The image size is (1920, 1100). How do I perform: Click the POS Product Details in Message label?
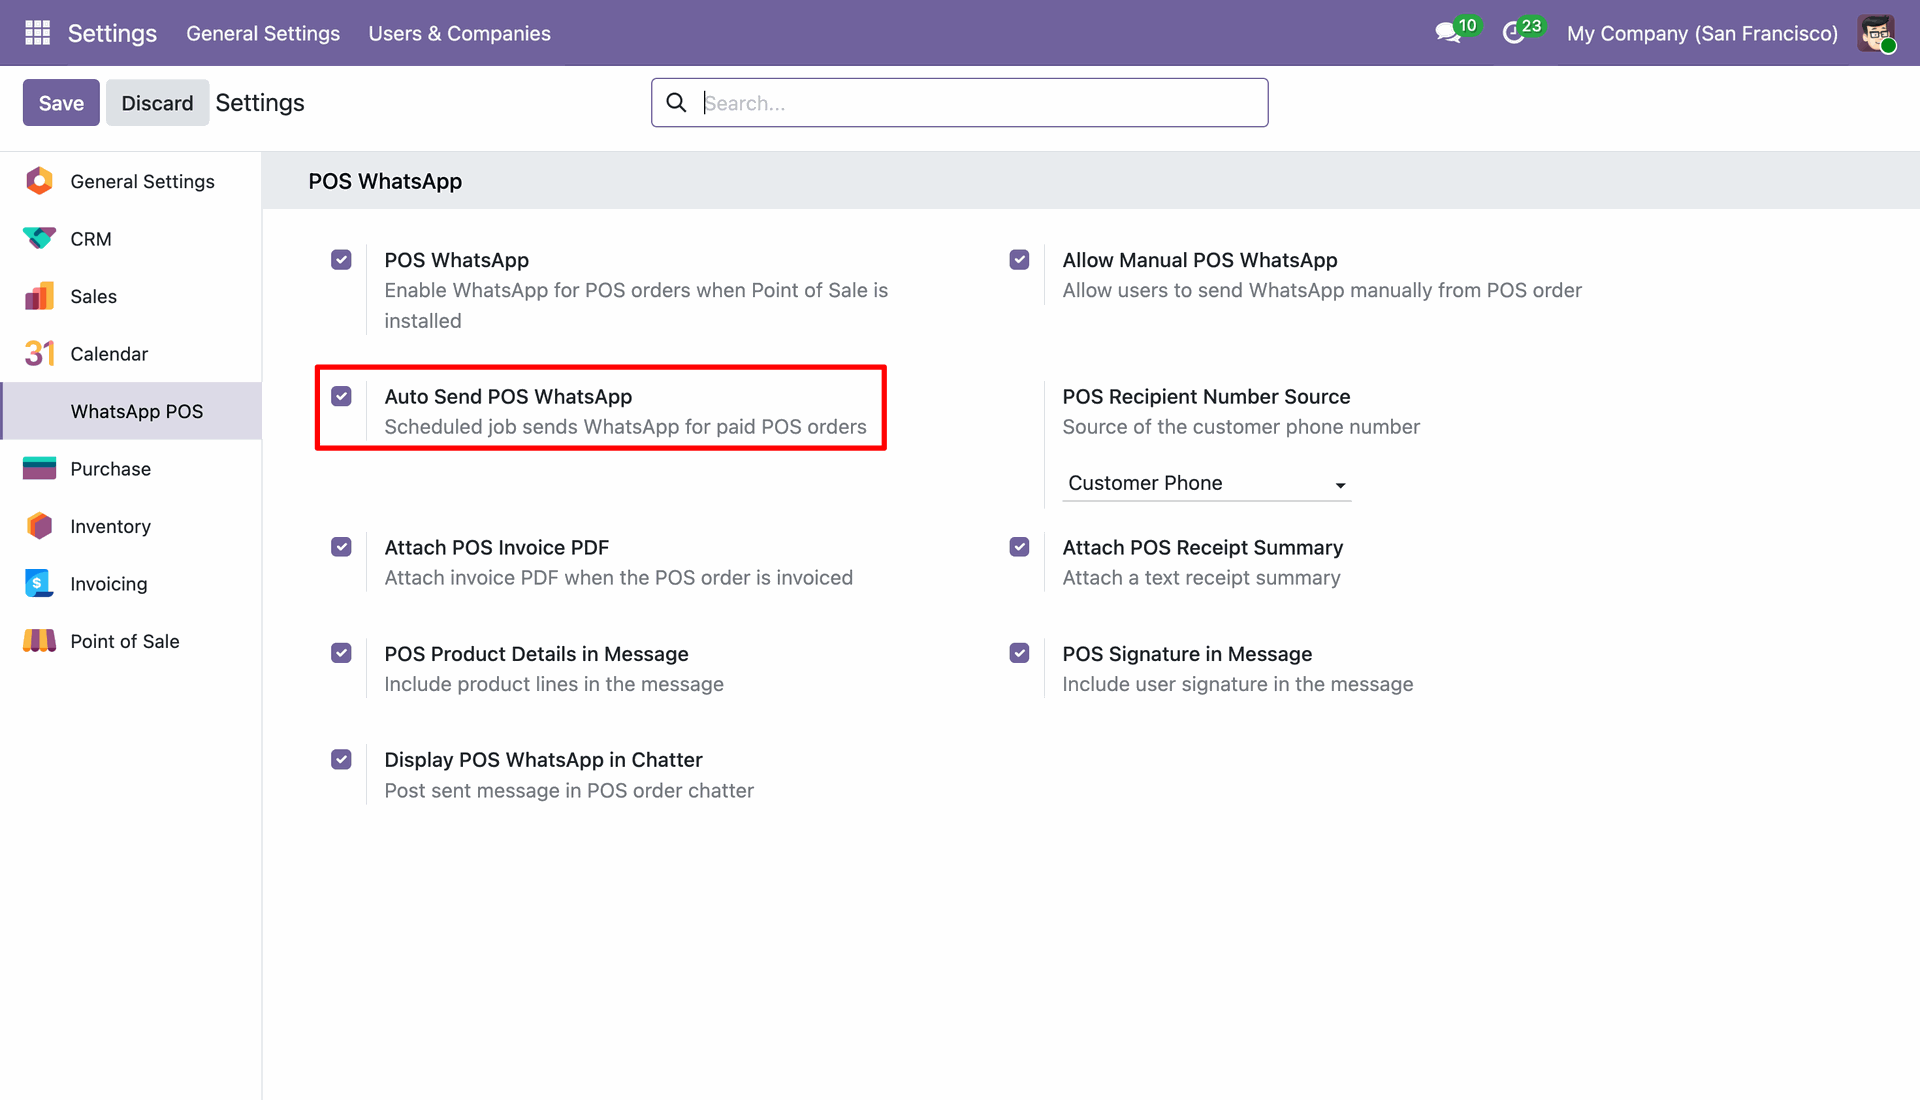pos(536,653)
